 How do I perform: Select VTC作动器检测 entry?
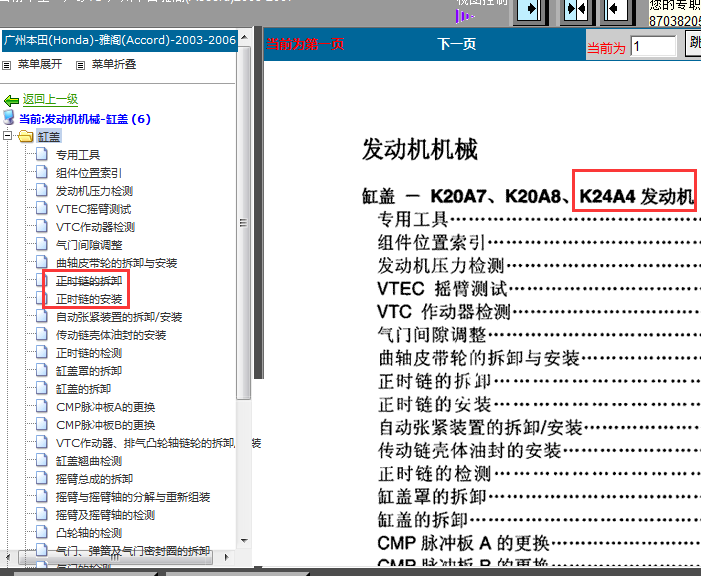[95, 227]
